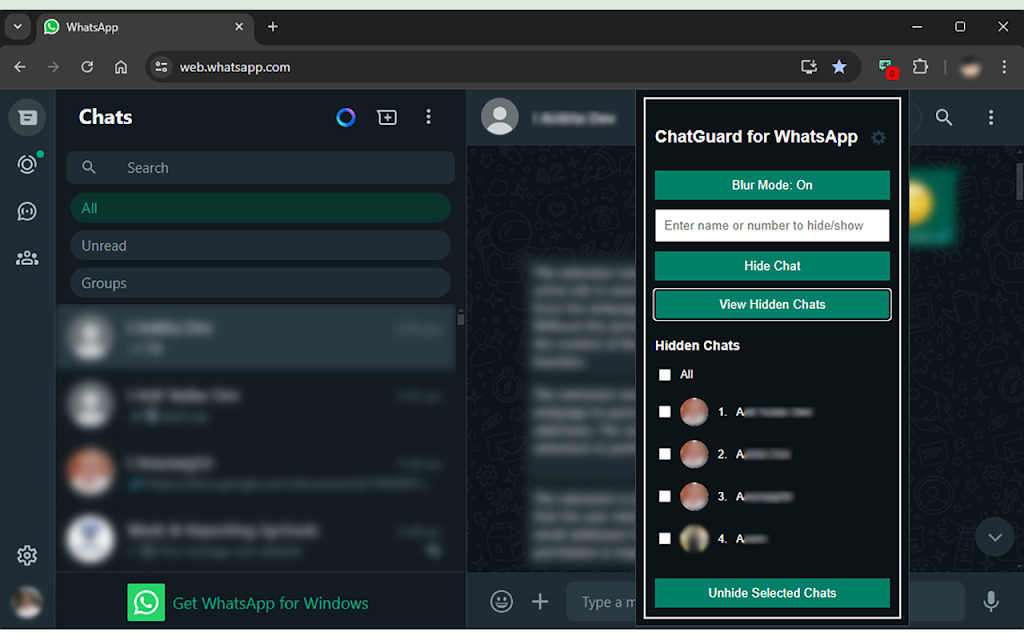1024x640 pixels.
Task: Click the bookmark star icon
Action: (x=839, y=67)
